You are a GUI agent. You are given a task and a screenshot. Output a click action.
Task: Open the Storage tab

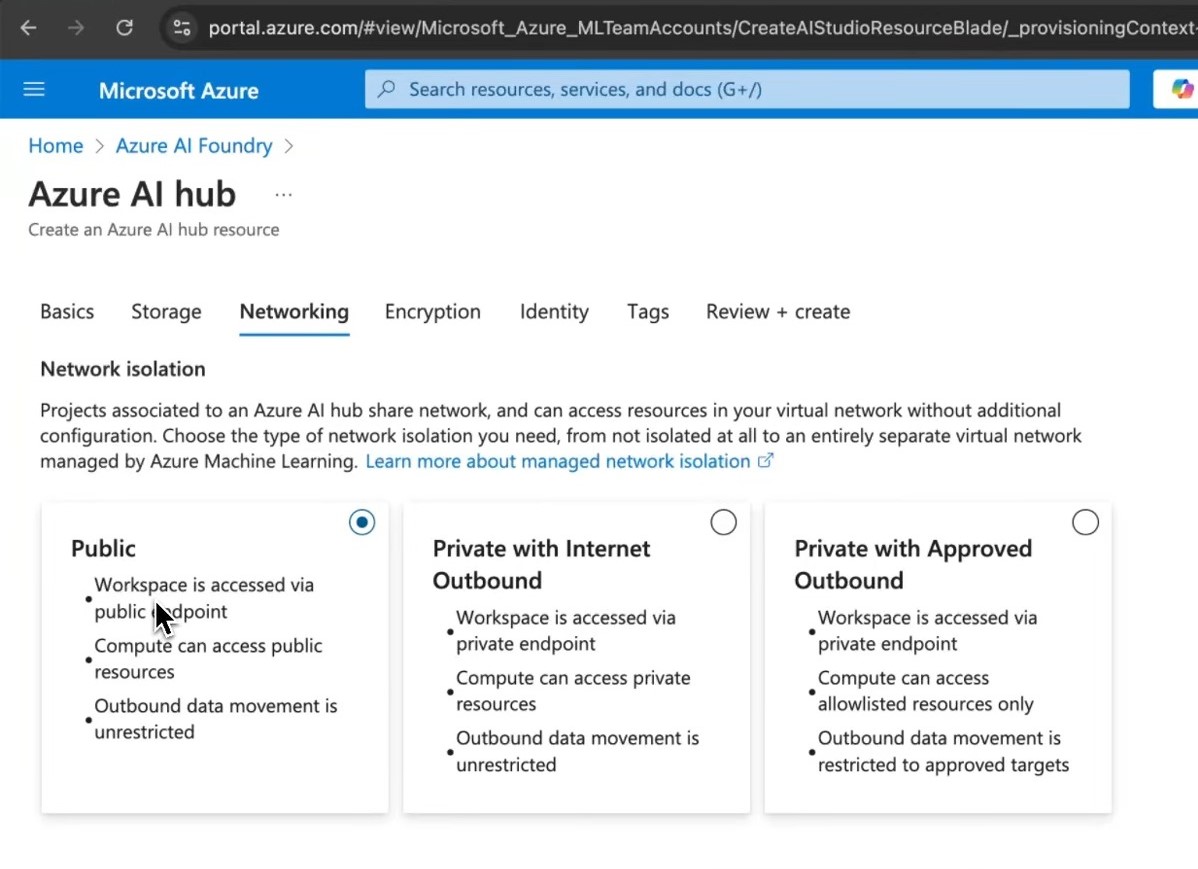[166, 312]
